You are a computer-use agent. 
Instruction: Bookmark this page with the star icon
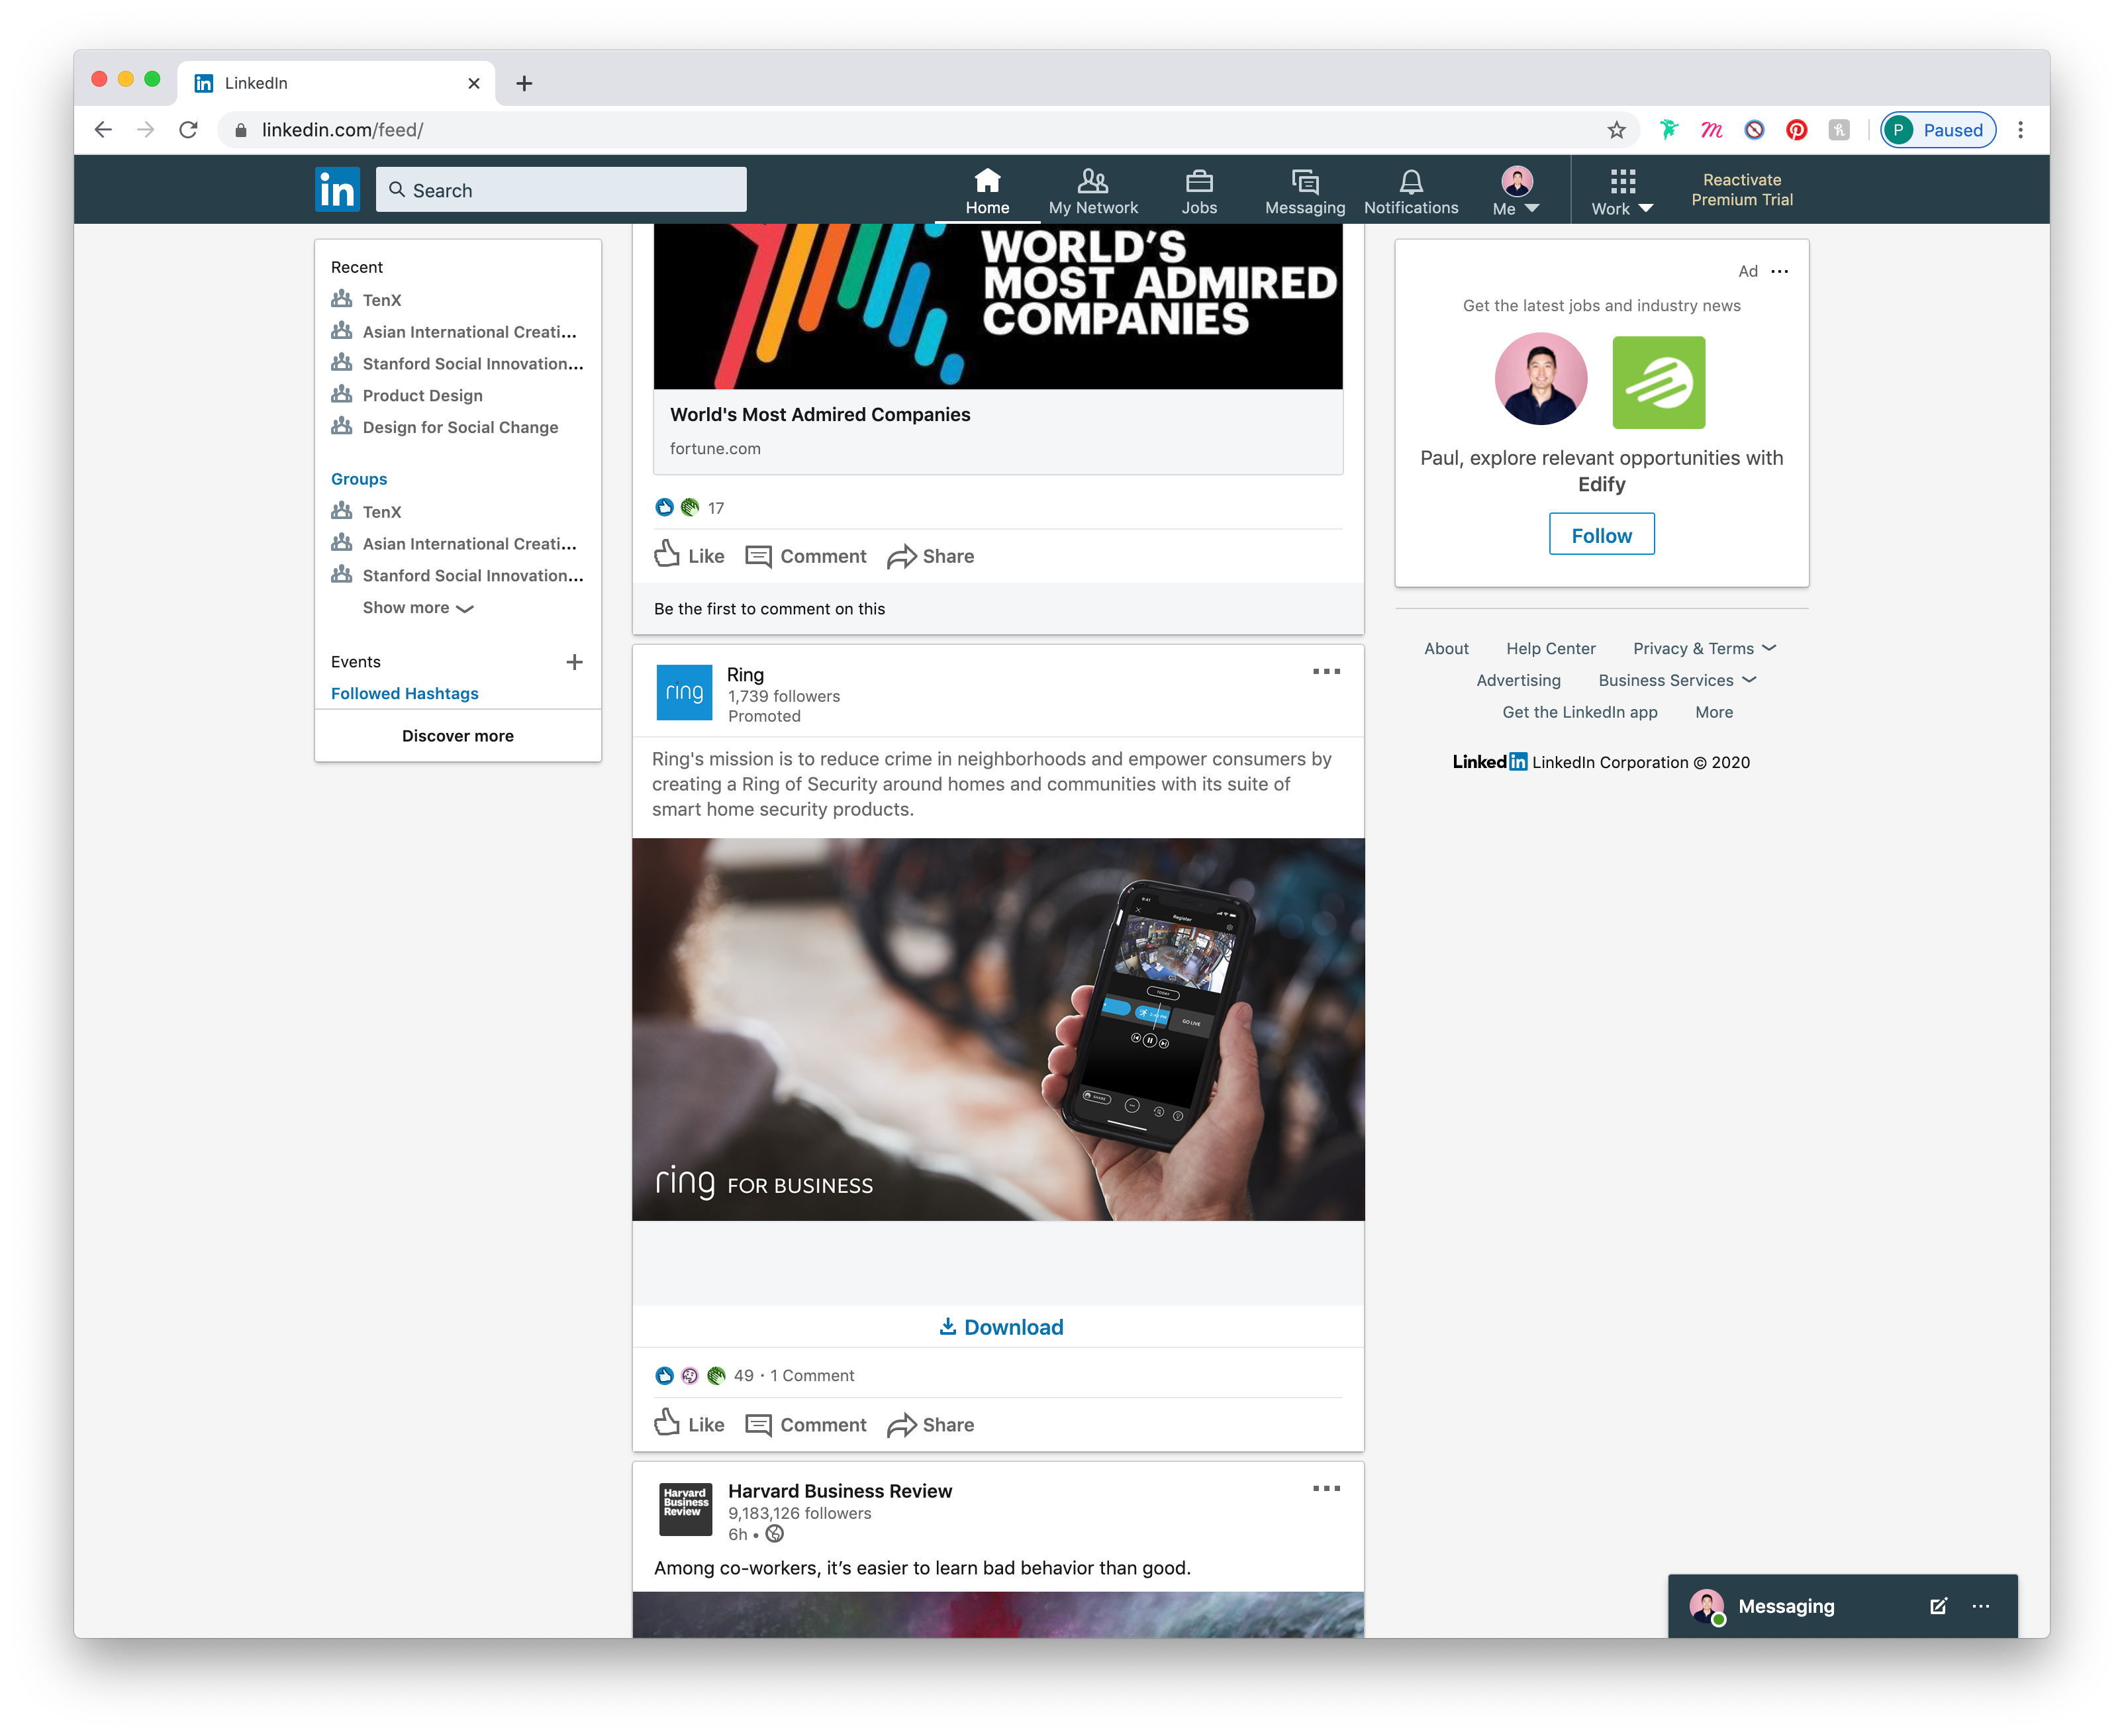[x=1616, y=130]
